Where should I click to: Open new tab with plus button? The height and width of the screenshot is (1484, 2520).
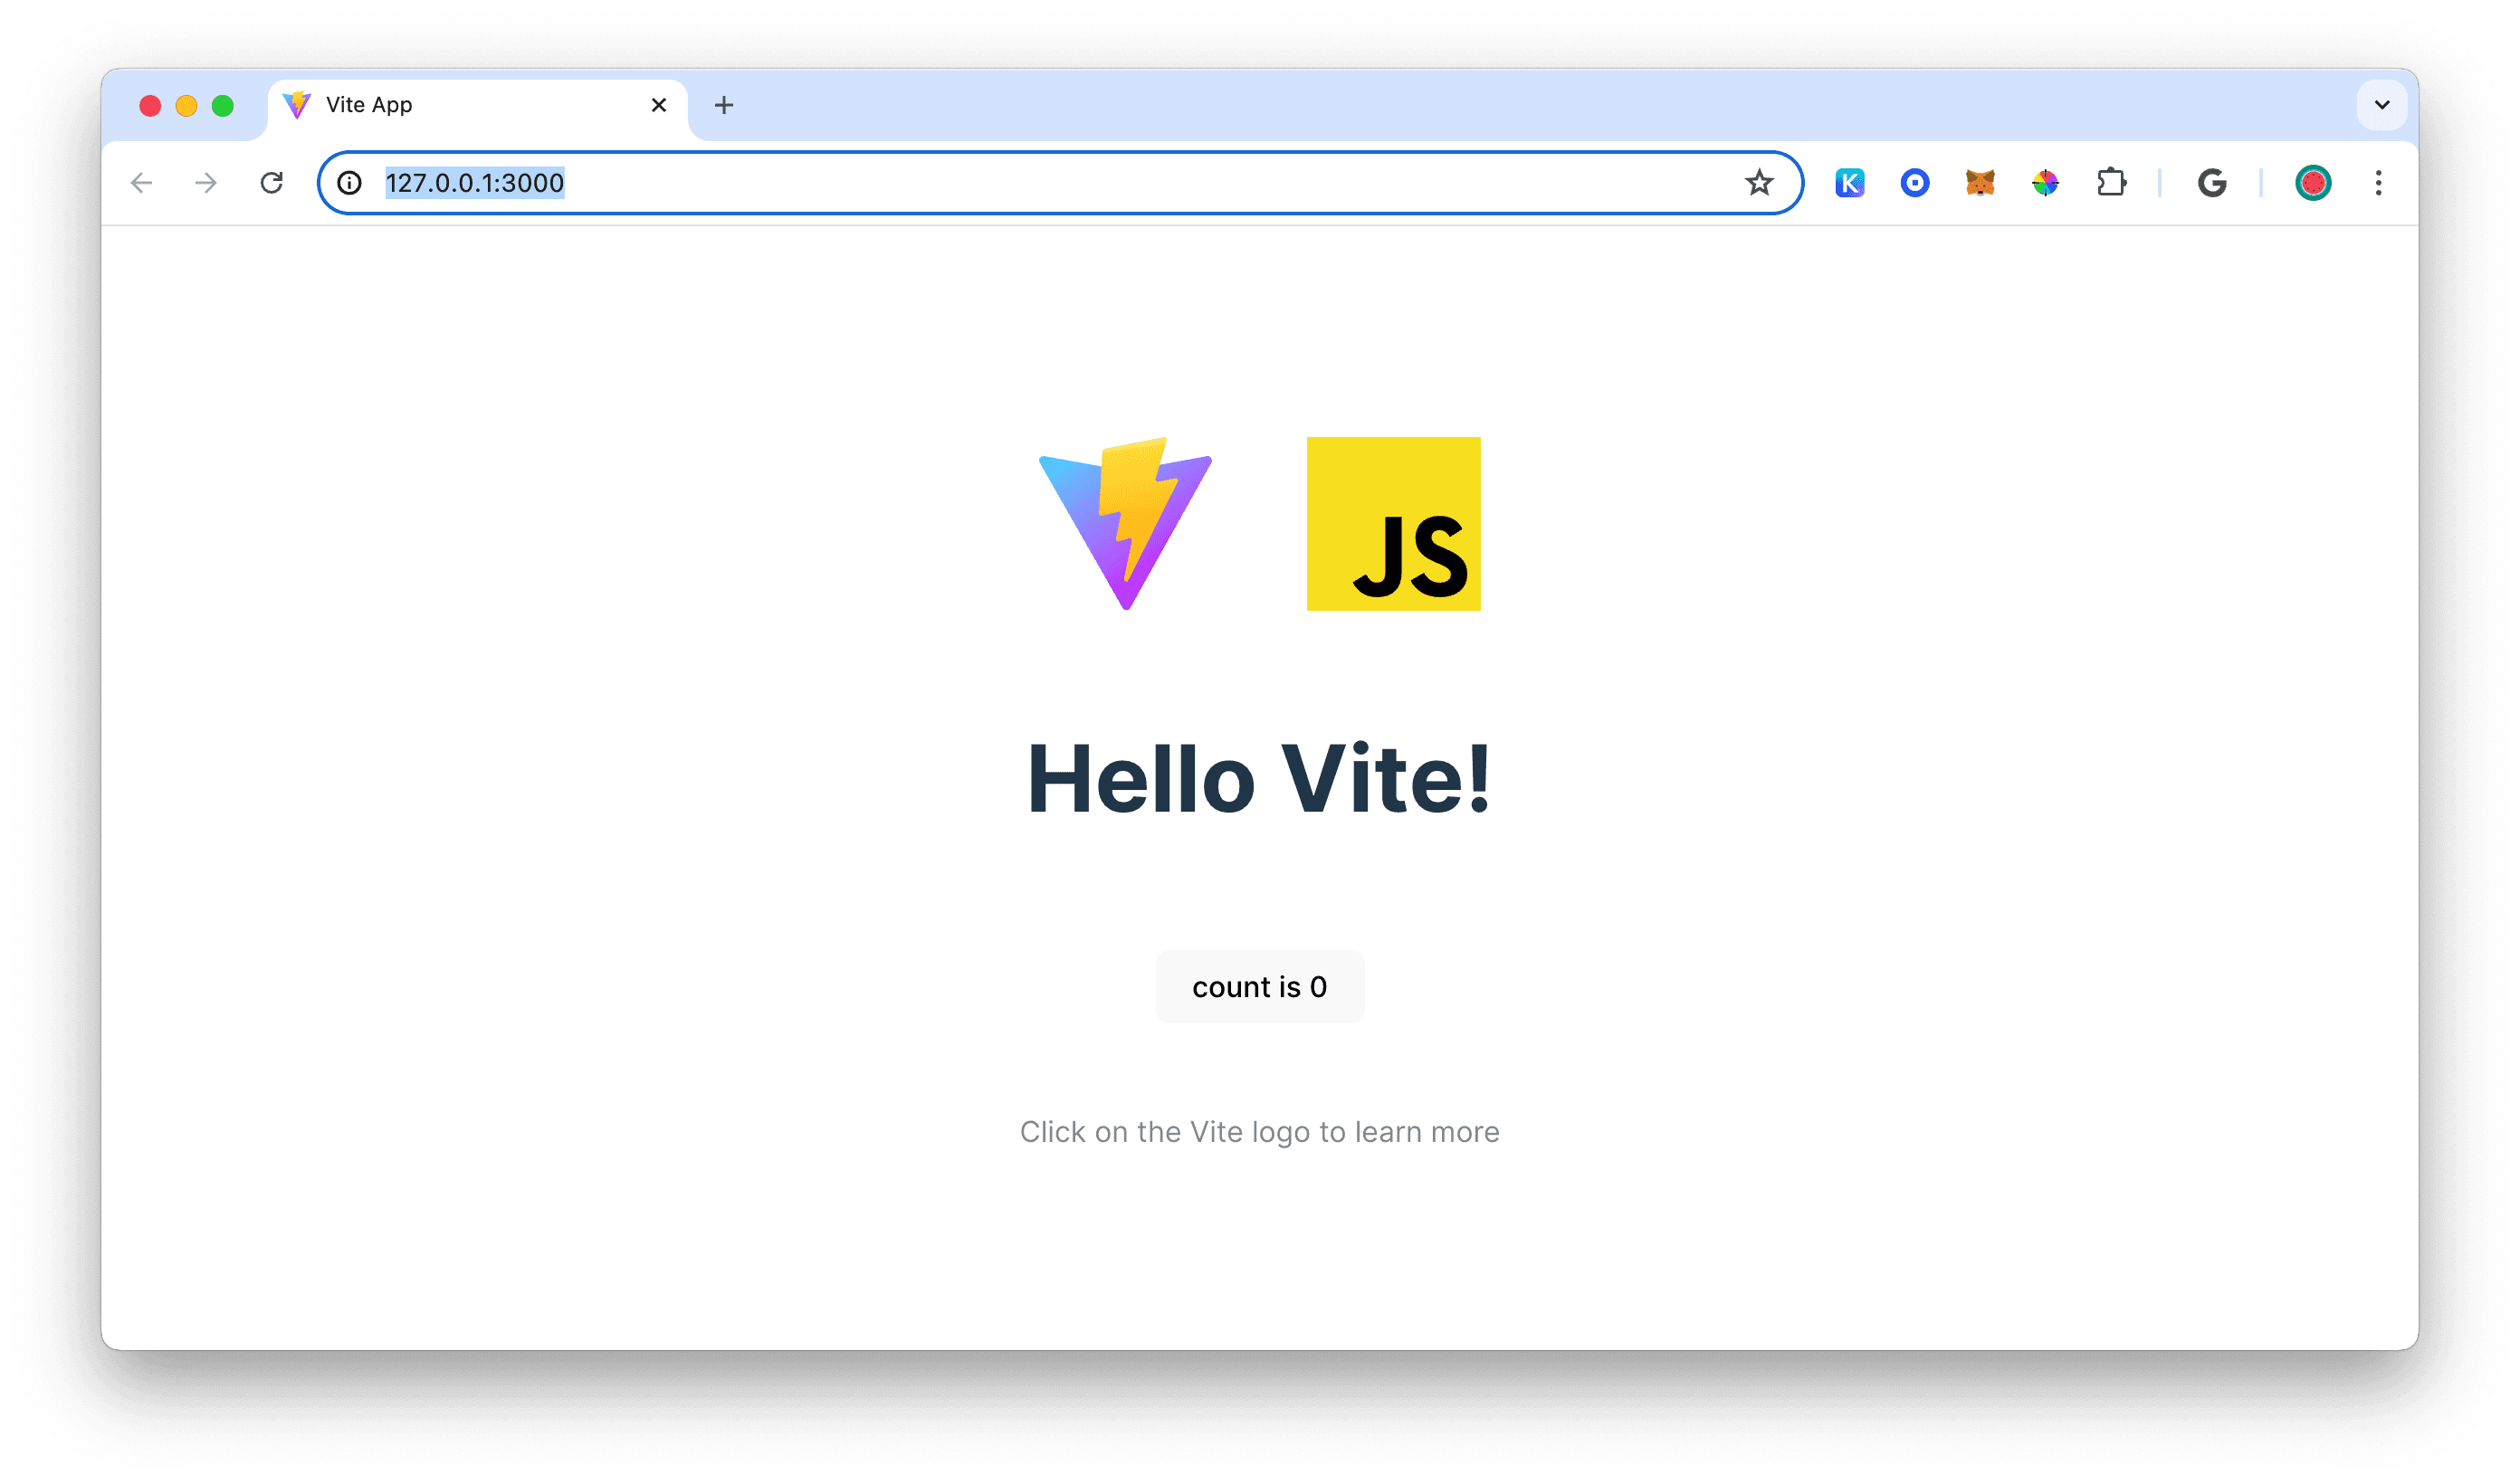coord(722,104)
